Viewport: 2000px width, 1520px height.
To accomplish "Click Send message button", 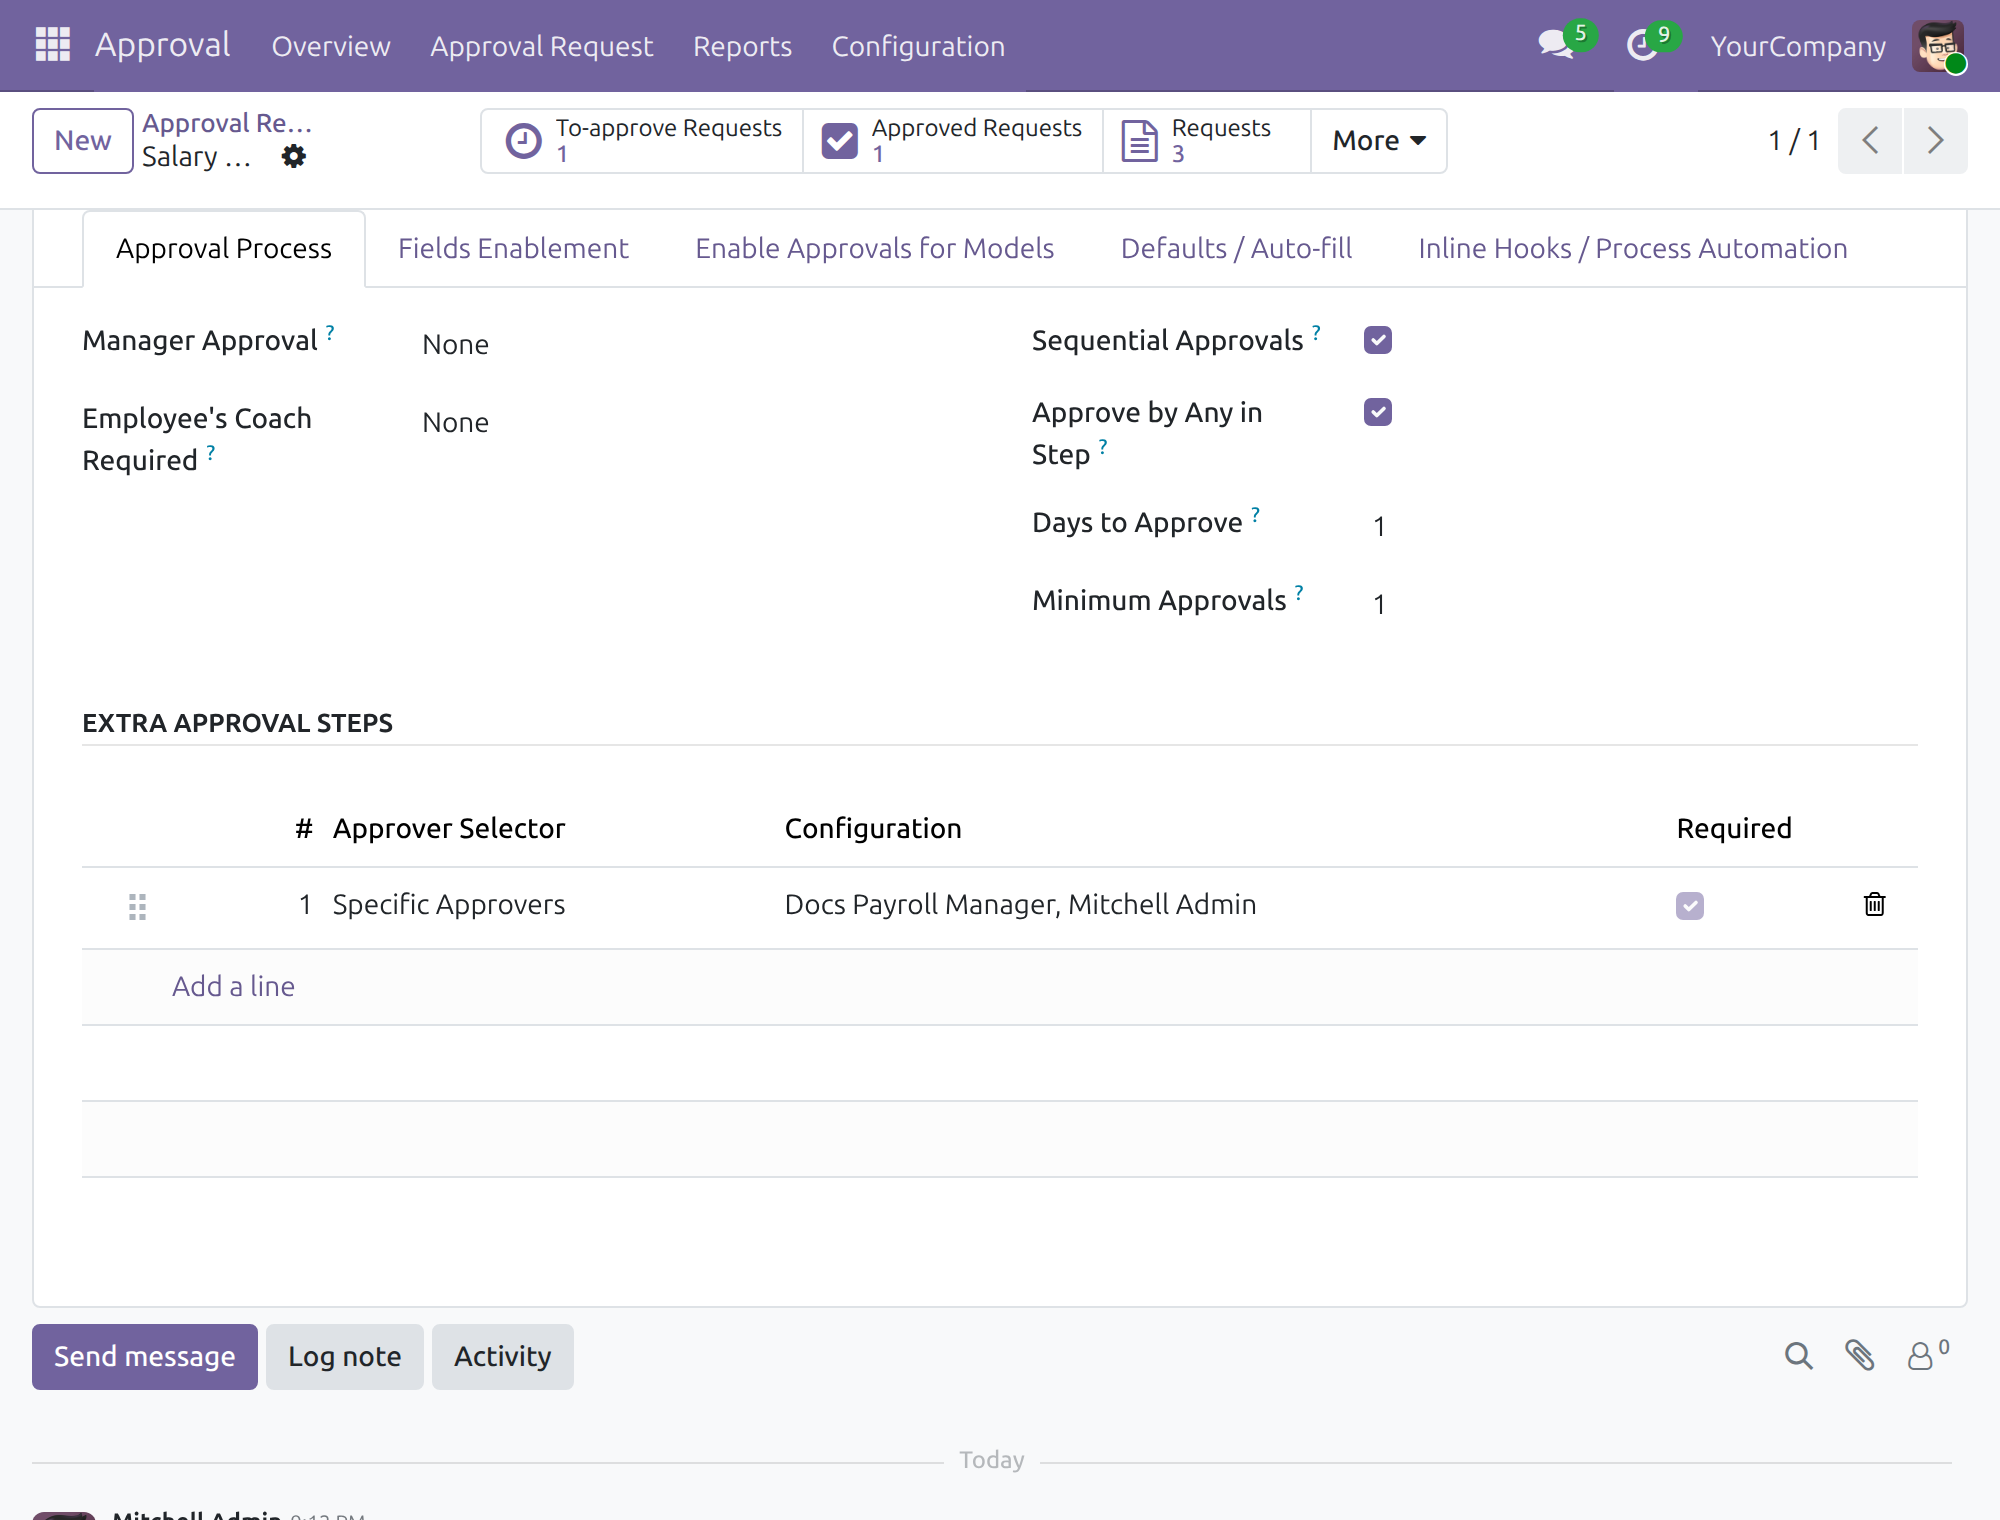I will (x=145, y=1356).
